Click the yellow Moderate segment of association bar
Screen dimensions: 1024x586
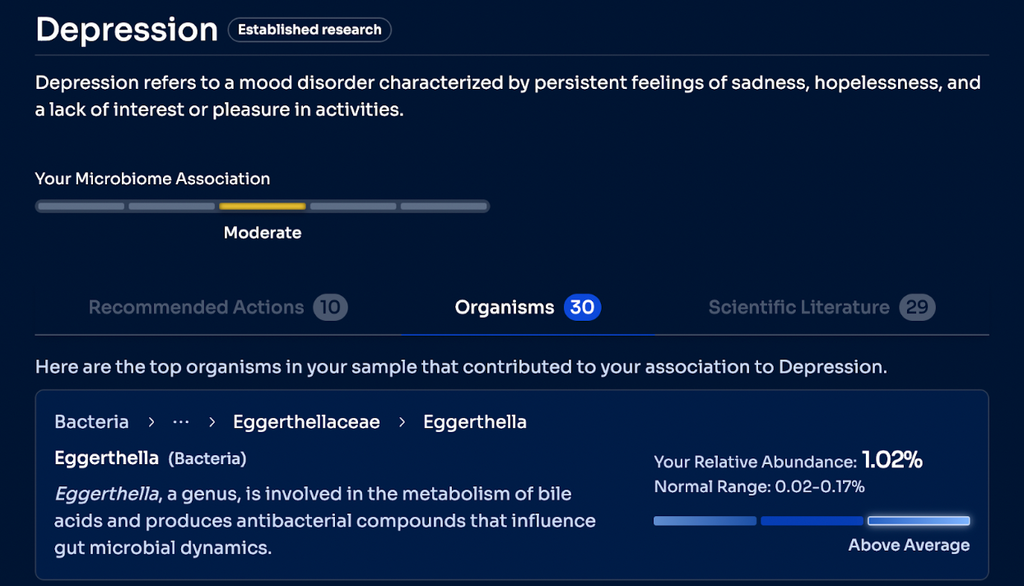coord(262,206)
